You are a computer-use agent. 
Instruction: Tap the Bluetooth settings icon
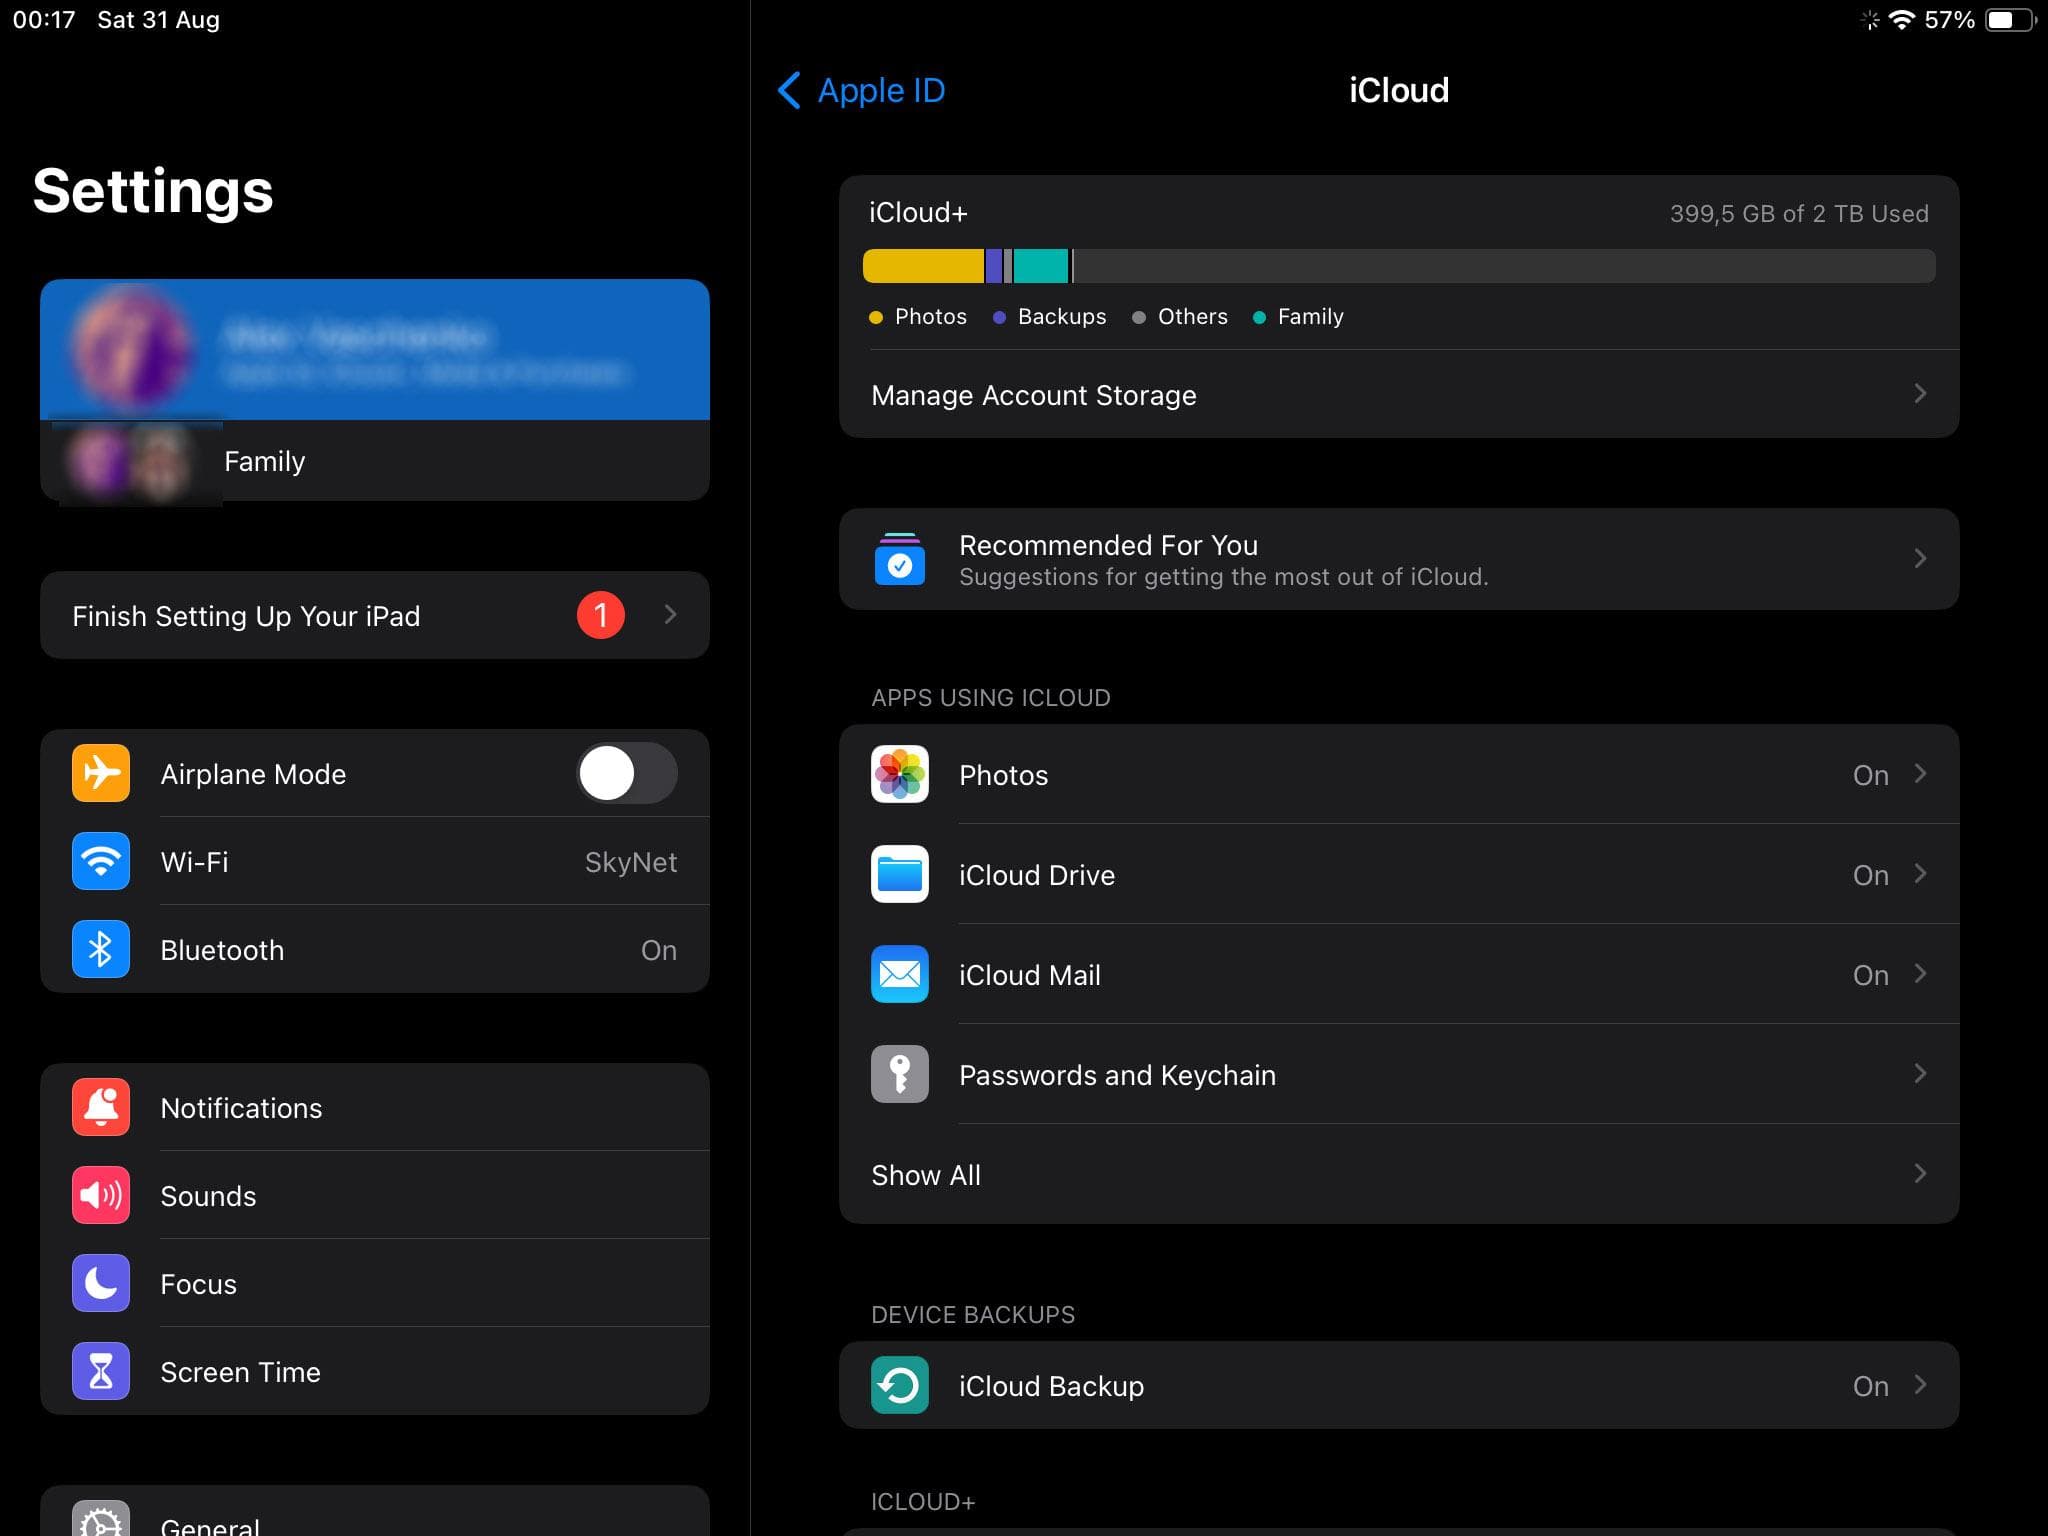click(x=101, y=949)
